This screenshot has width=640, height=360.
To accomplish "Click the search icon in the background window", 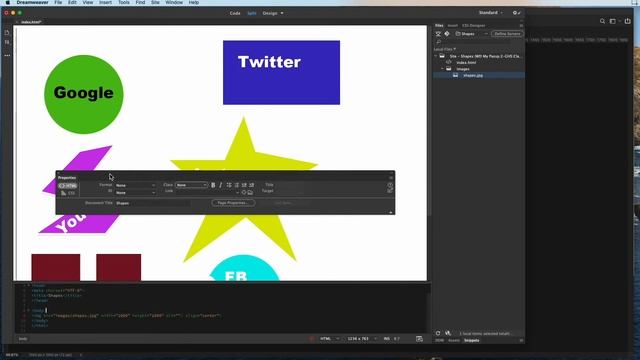I will coord(602,21).
